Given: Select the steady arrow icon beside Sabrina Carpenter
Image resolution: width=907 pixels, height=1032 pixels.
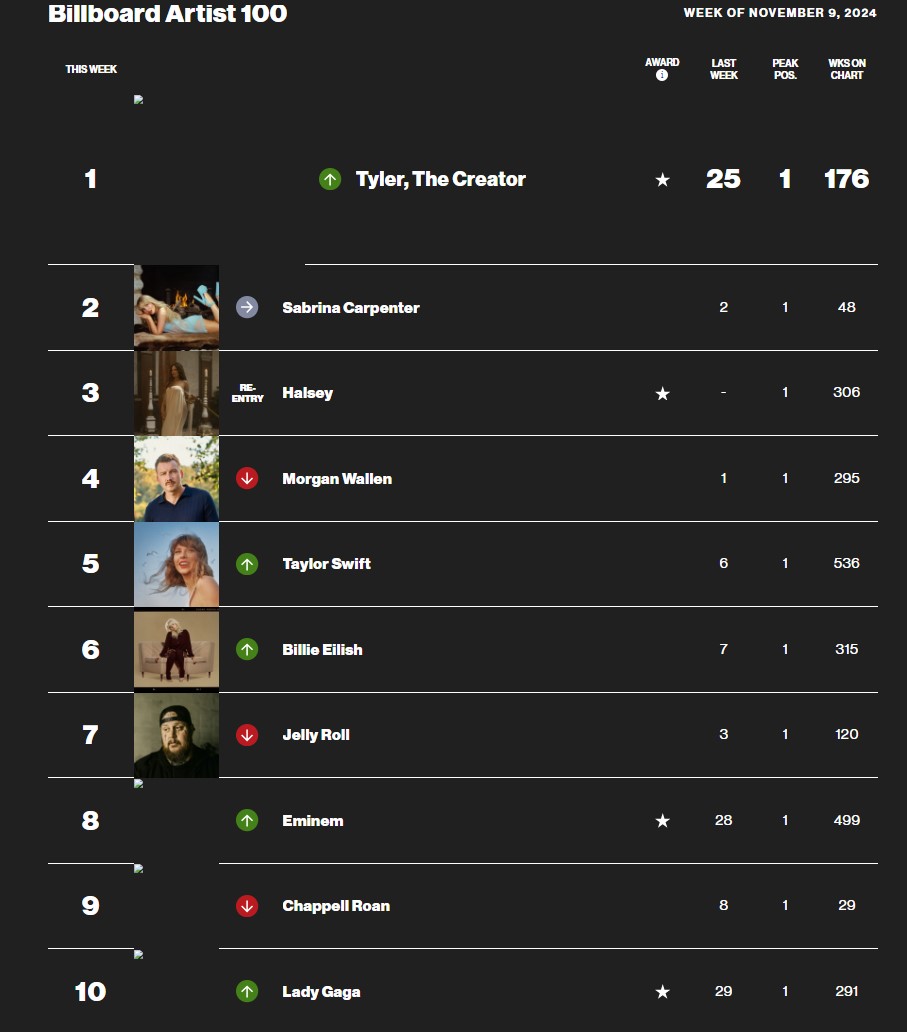Looking at the screenshot, I should tap(246, 307).
